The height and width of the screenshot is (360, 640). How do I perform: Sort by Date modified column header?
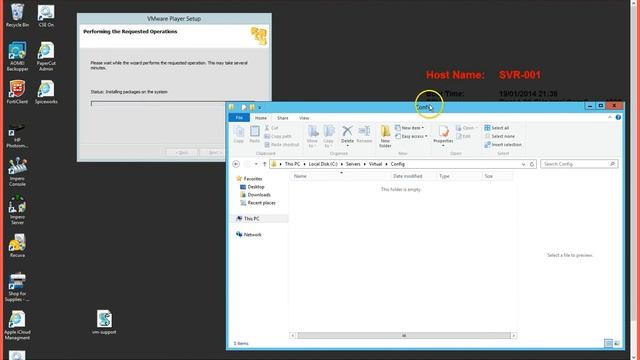pos(413,176)
